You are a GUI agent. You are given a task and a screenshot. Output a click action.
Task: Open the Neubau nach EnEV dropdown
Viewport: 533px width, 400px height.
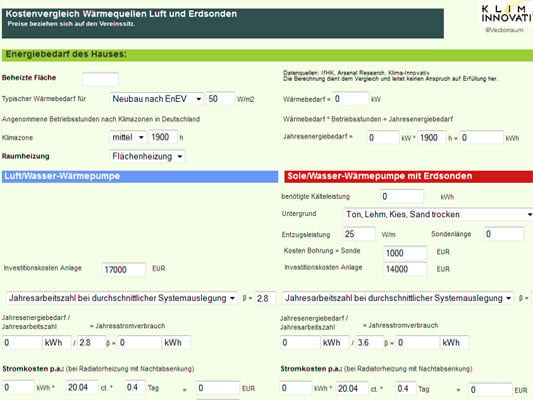(156, 99)
